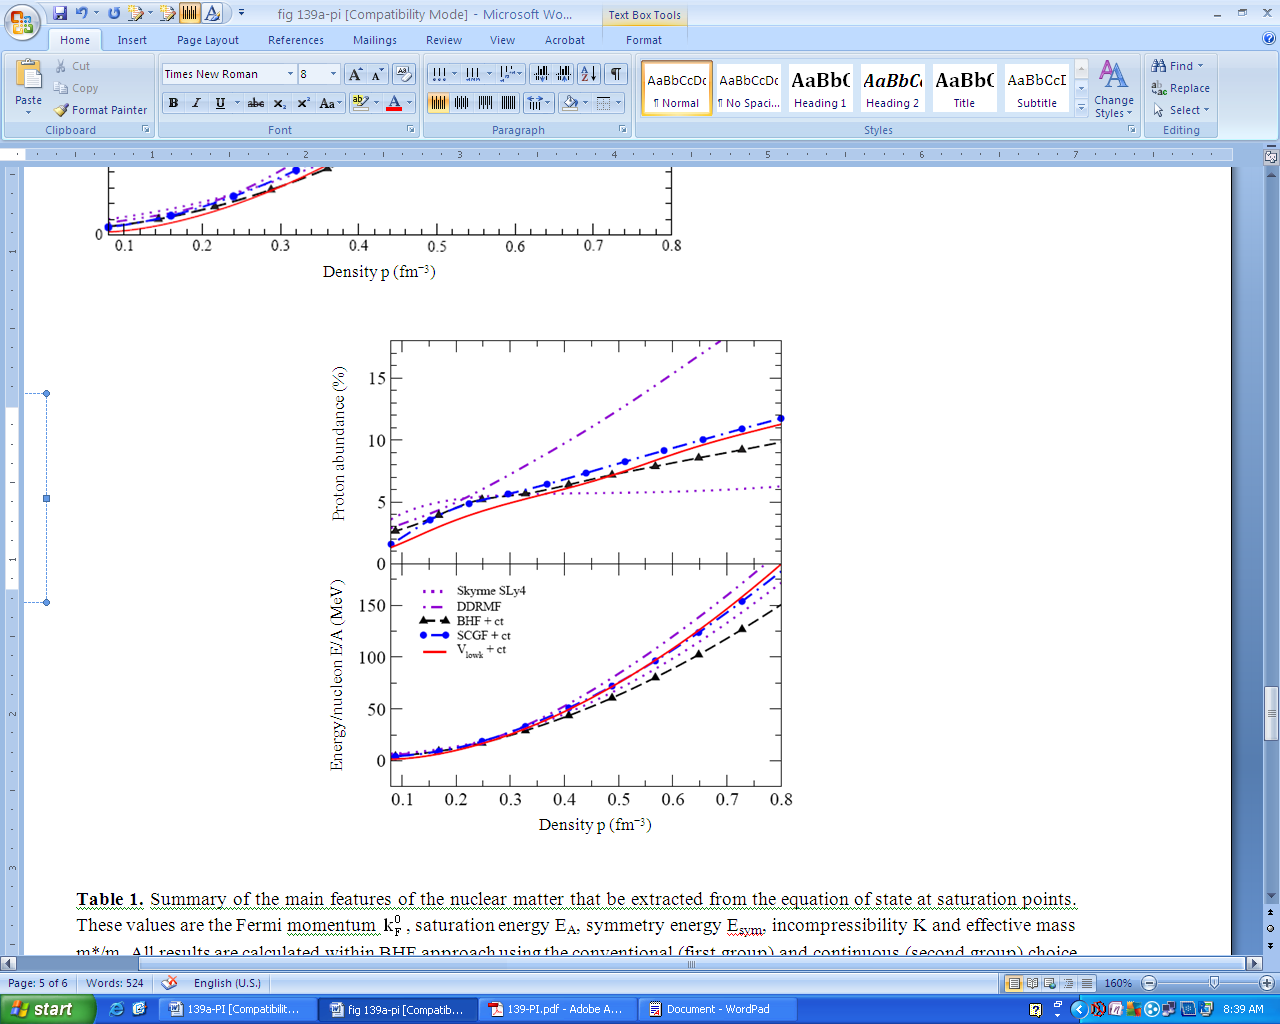The width and height of the screenshot is (1280, 1024).
Task: Open the font name dropdown
Action: 290,74
